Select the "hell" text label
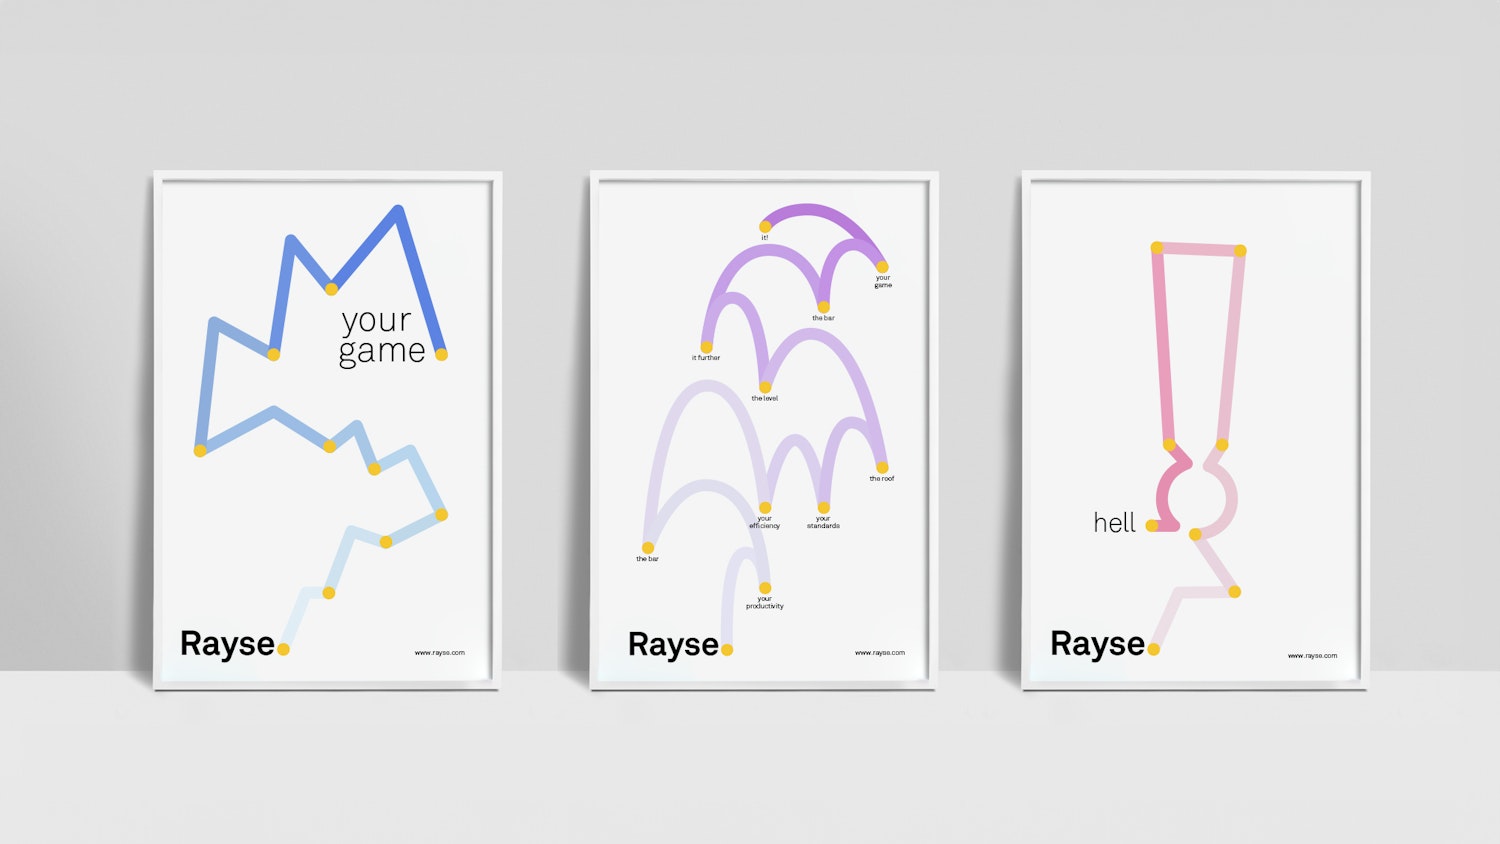This screenshot has width=1500, height=844. [x=1114, y=521]
